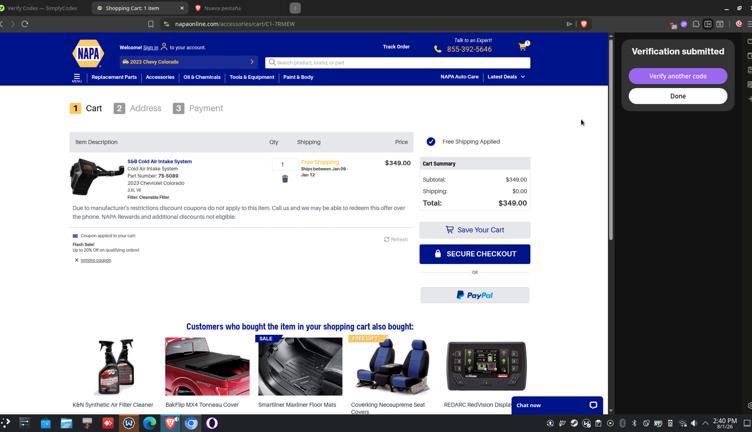Open REDARC RedVision Display thumbnail

486,366
